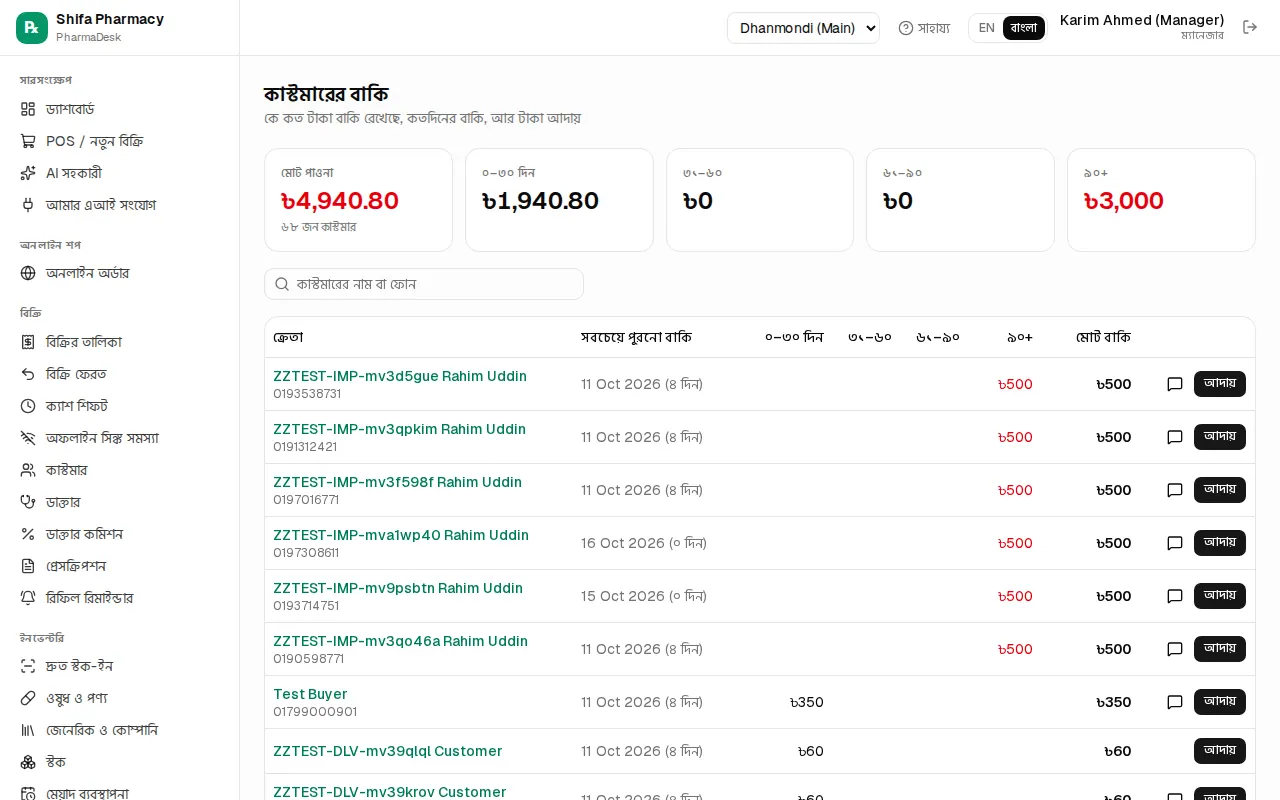The image size is (1280, 800).
Task: Click the logout icon beside Karim Ahmed
Action: pos(1250,27)
